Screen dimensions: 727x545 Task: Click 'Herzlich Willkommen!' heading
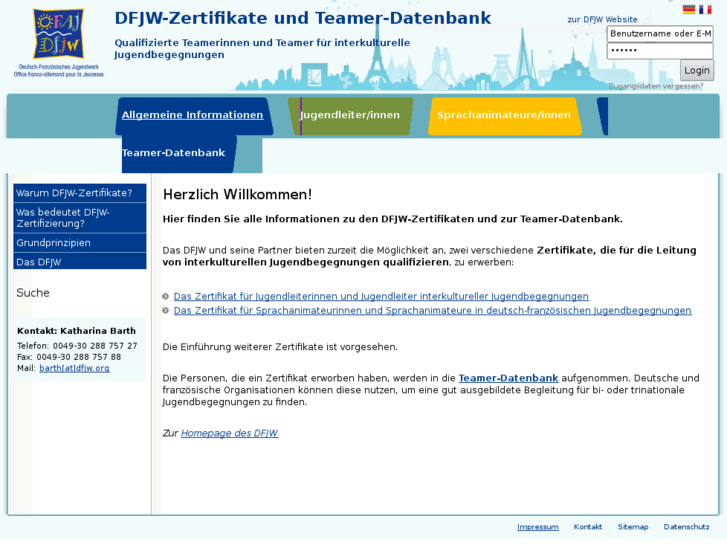click(x=237, y=194)
